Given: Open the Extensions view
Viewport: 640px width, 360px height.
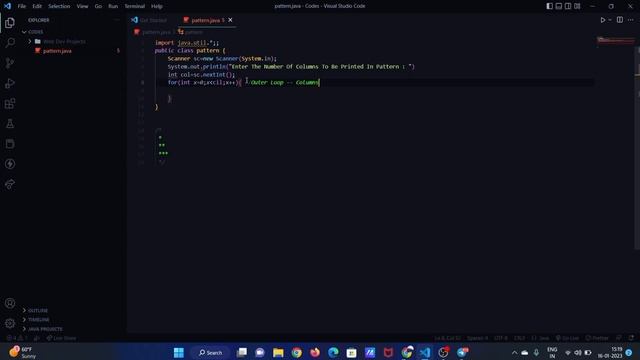Looking at the screenshot, I should tap(10, 103).
